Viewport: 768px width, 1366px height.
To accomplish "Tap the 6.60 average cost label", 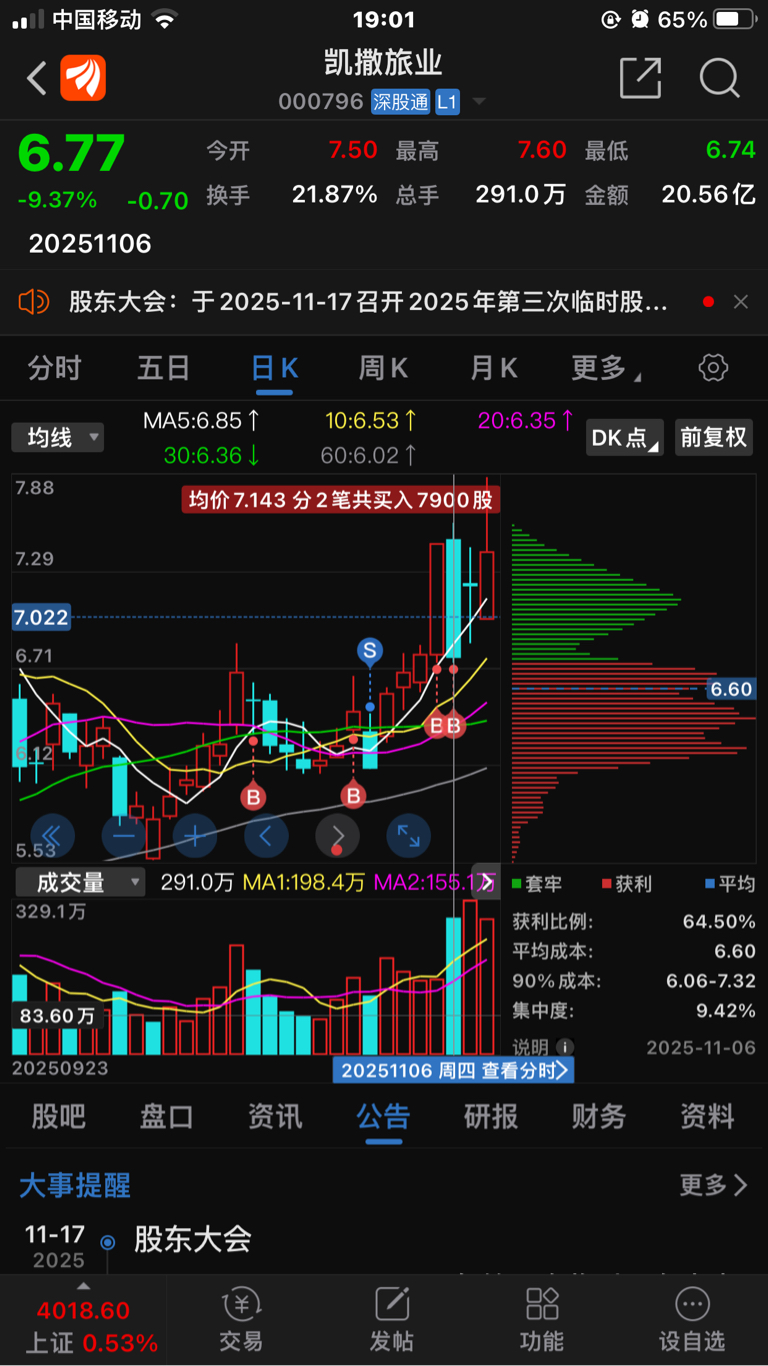I will [x=731, y=689].
